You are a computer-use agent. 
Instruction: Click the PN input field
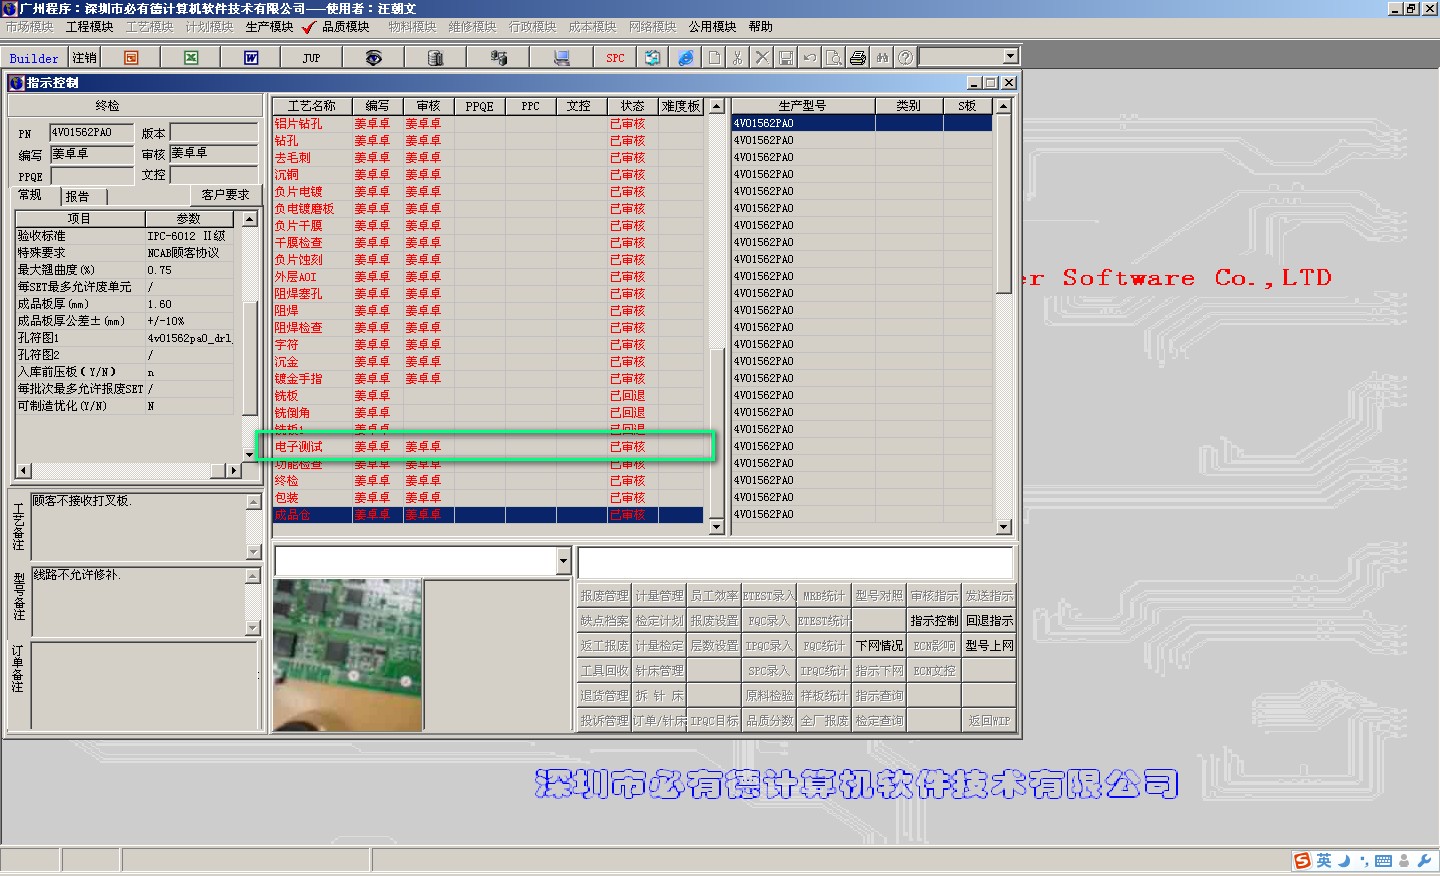click(x=91, y=132)
